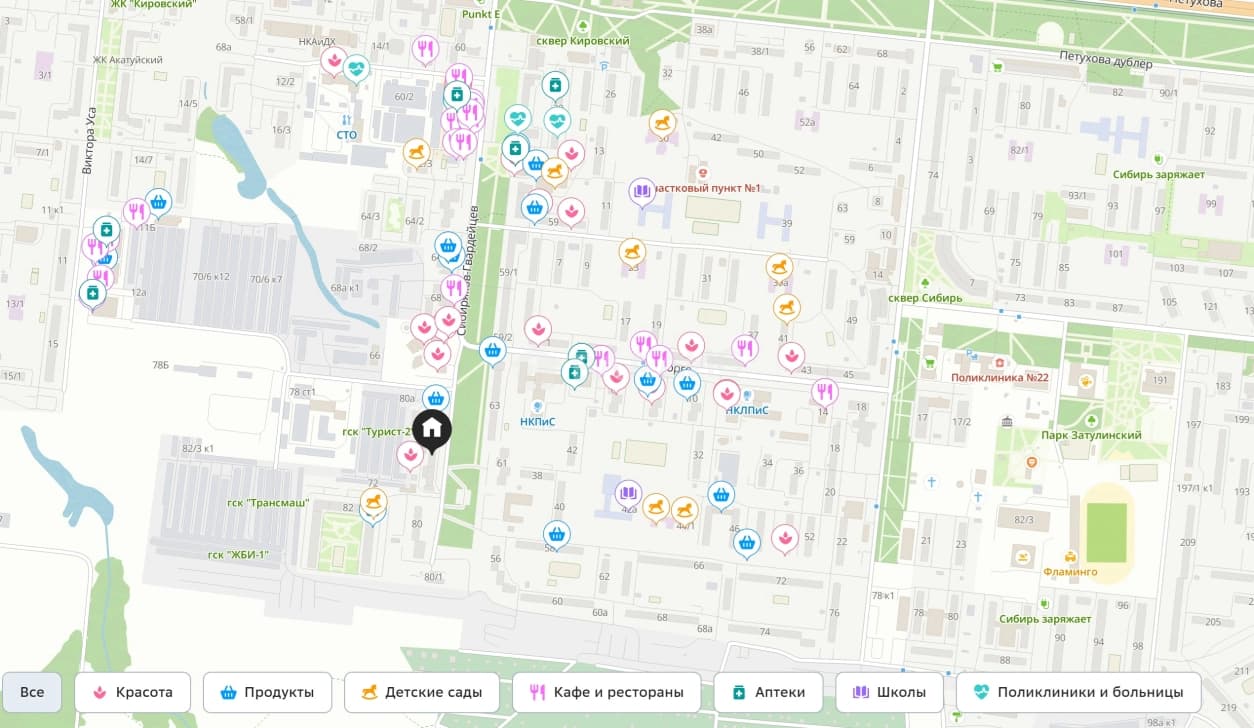Open the grocery marker at building 11б
This screenshot has height=728, width=1254.
[x=158, y=202]
